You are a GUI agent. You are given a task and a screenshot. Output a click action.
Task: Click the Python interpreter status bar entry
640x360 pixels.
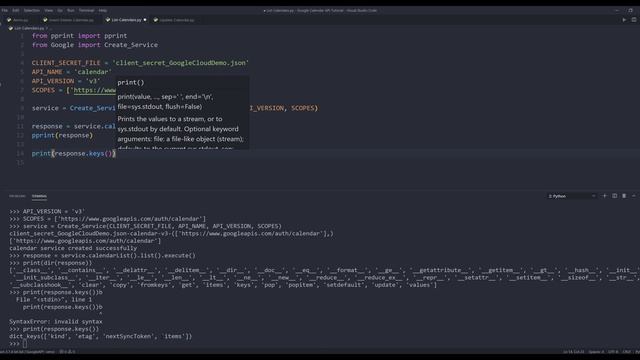click(27, 351)
